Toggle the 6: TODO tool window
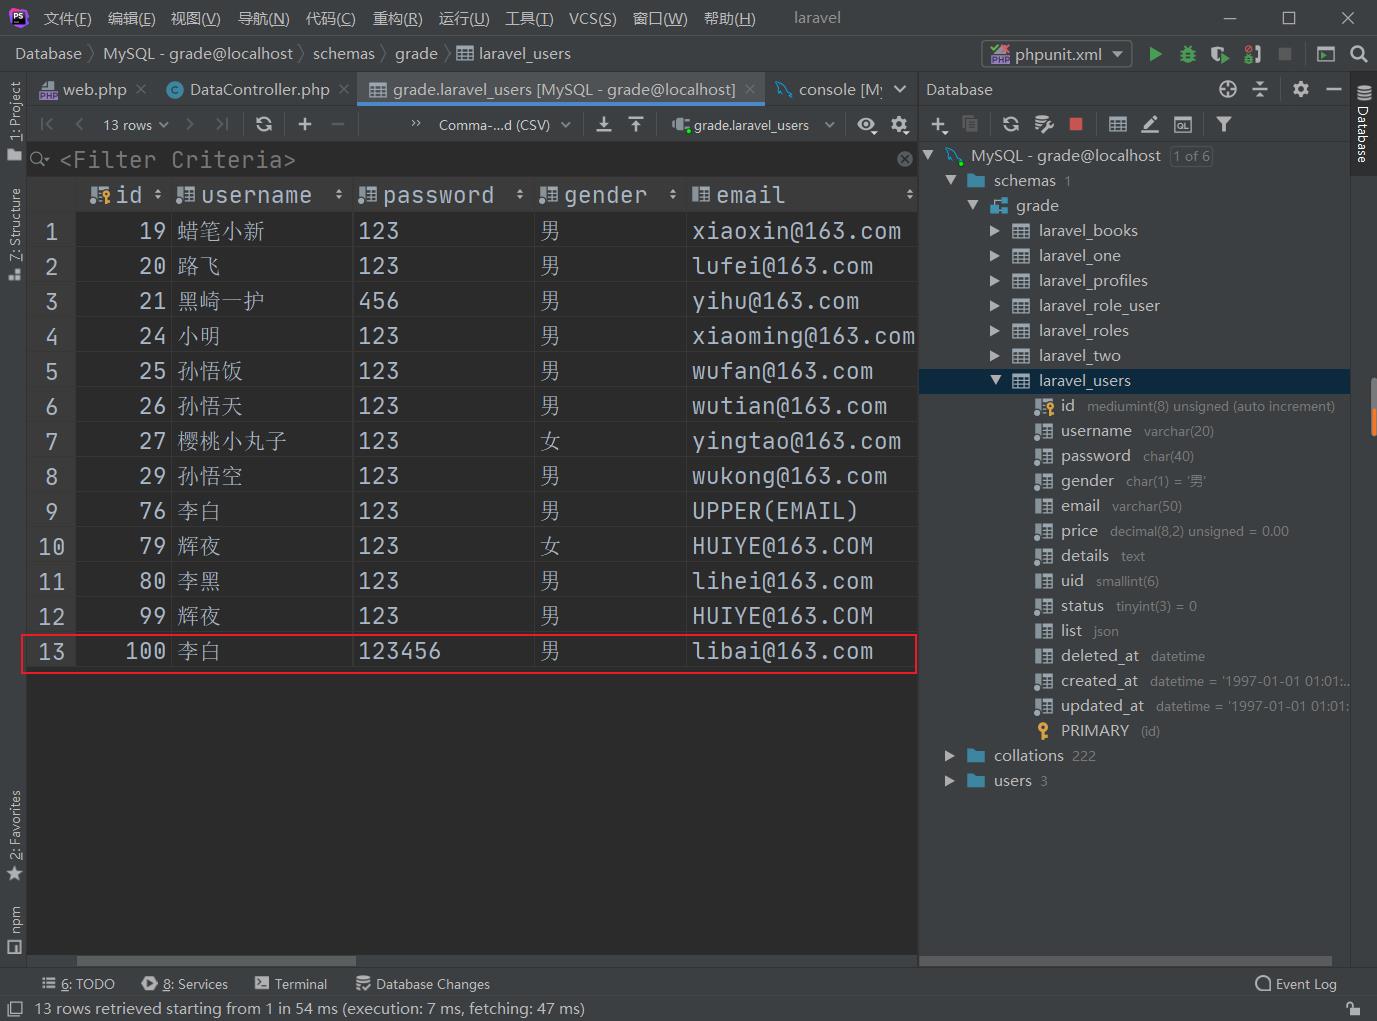Screen dimensions: 1377x1021 [78, 984]
